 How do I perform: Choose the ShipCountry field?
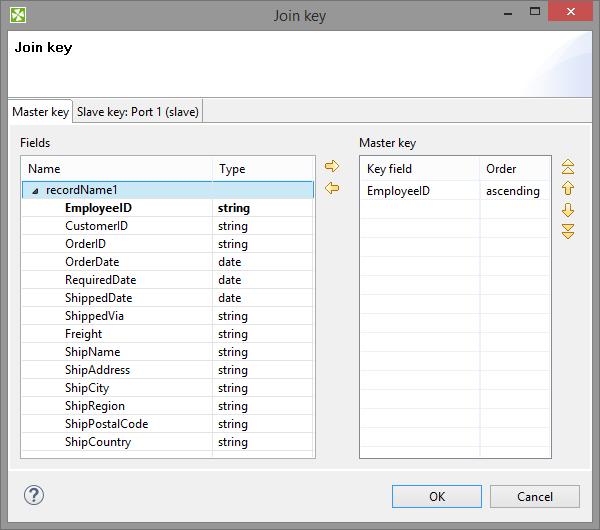(97, 442)
